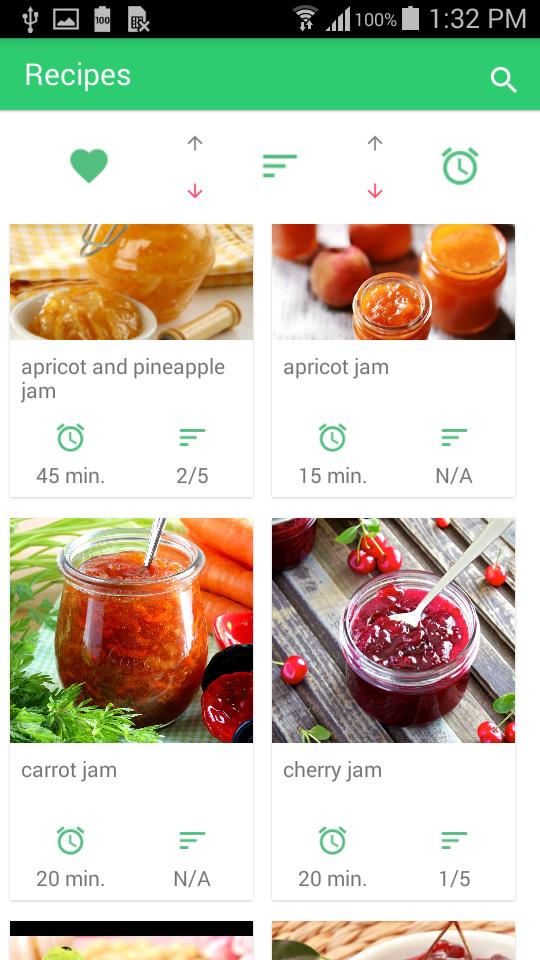Sort ascending with right up arrow

[x=375, y=143]
